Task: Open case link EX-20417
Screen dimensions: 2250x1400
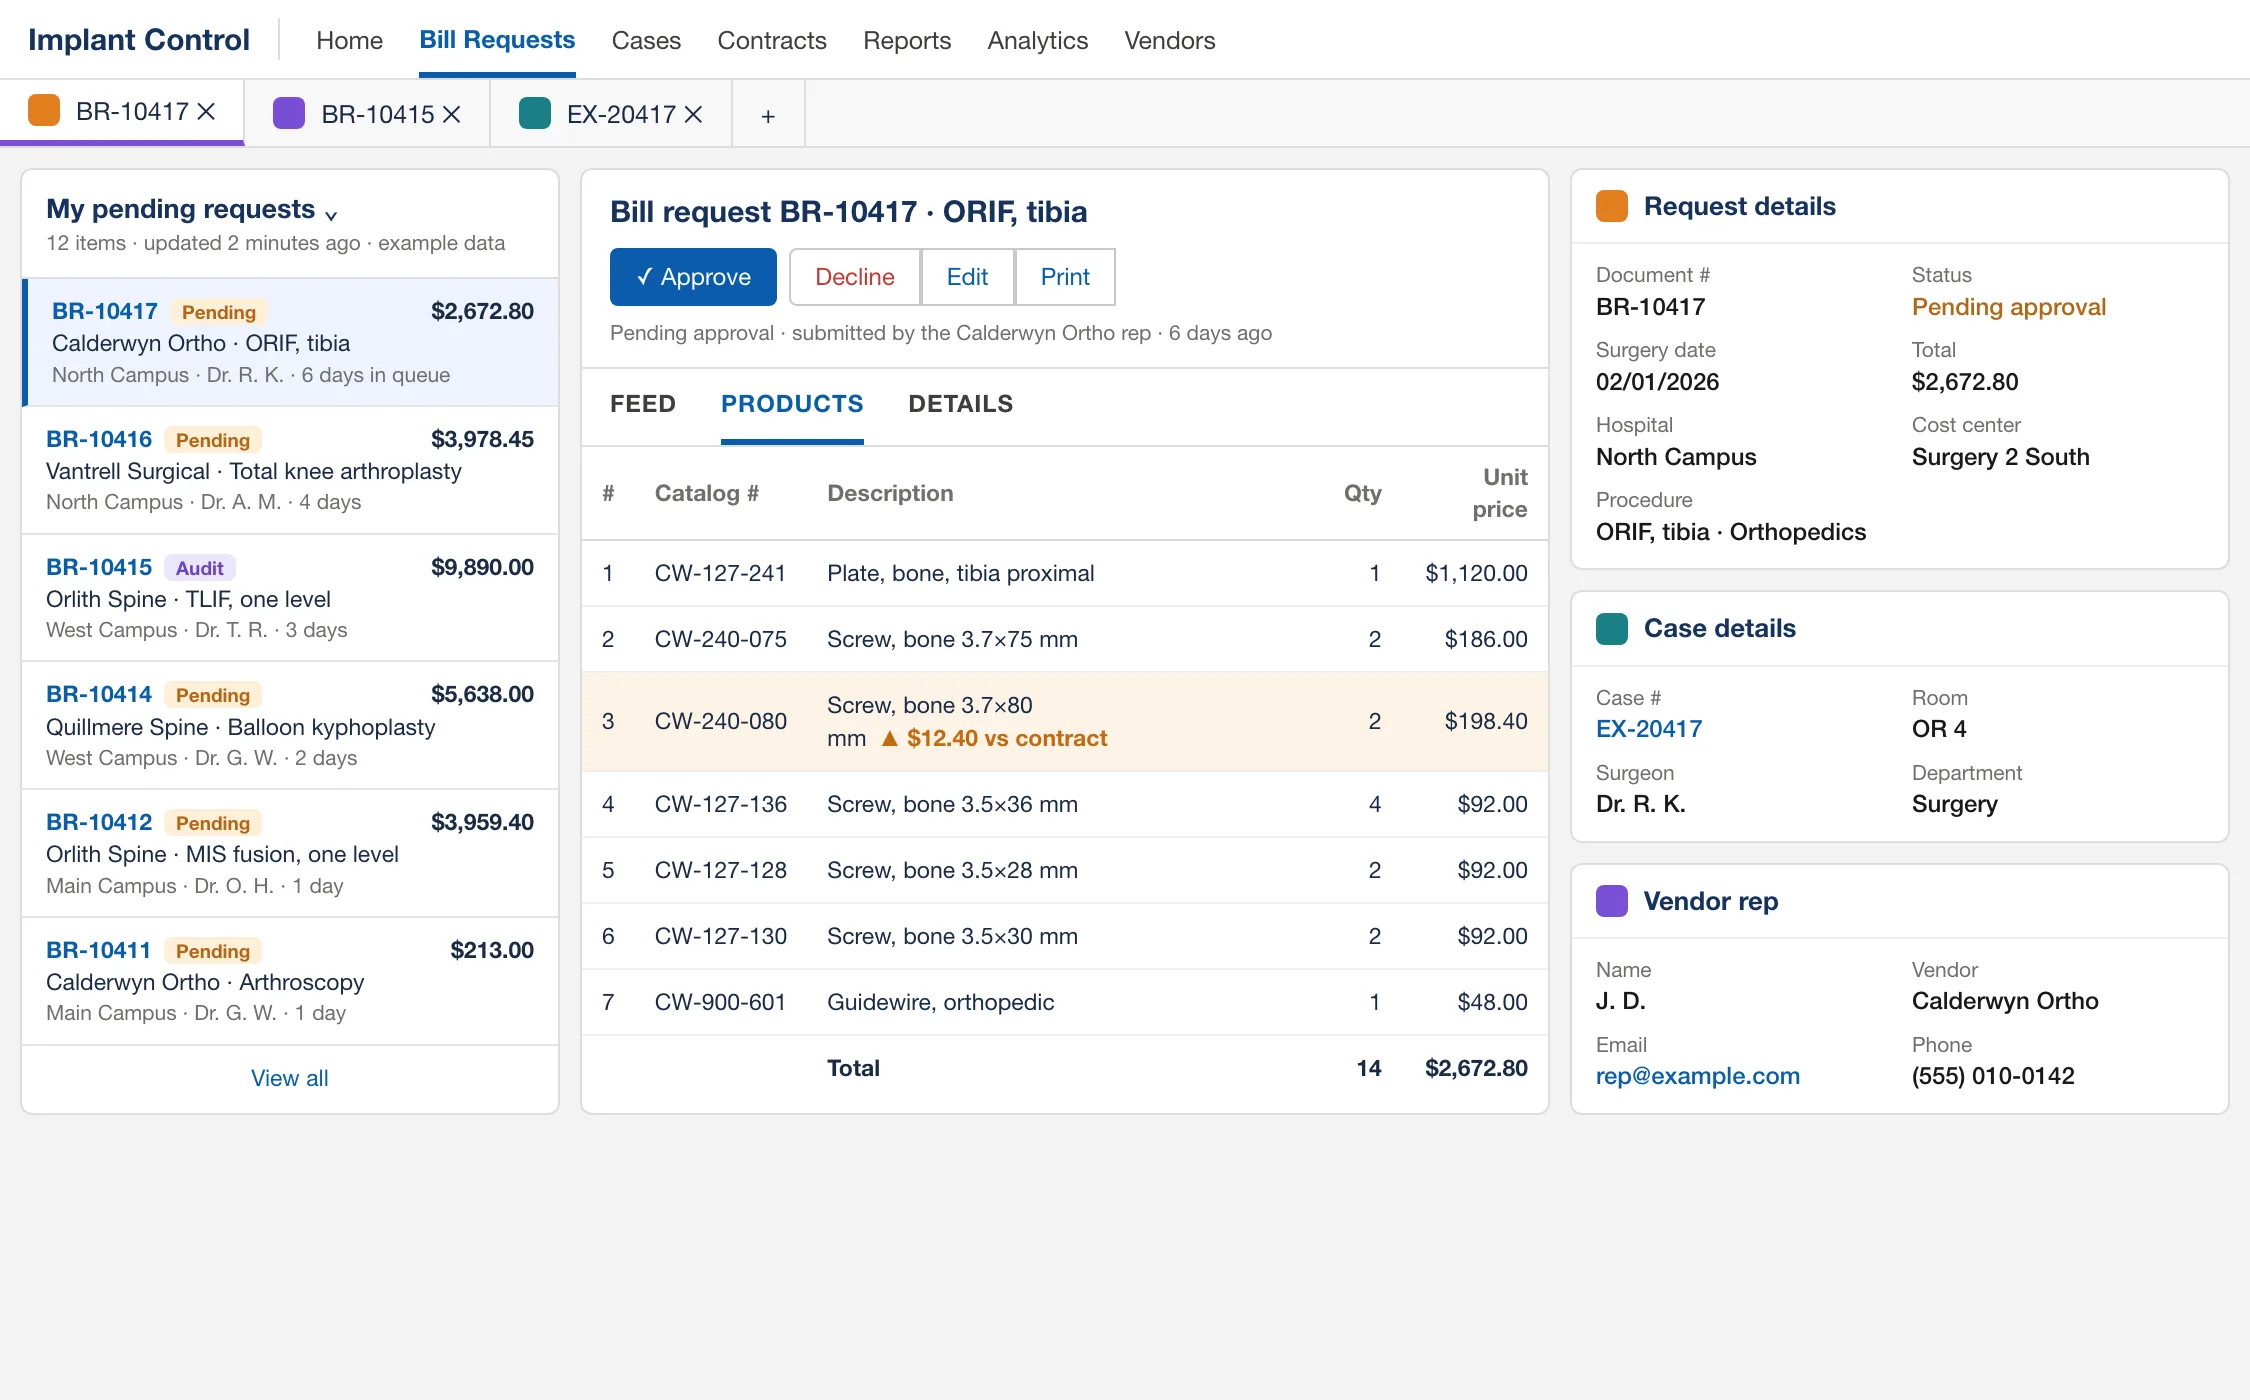Action: 1649,729
